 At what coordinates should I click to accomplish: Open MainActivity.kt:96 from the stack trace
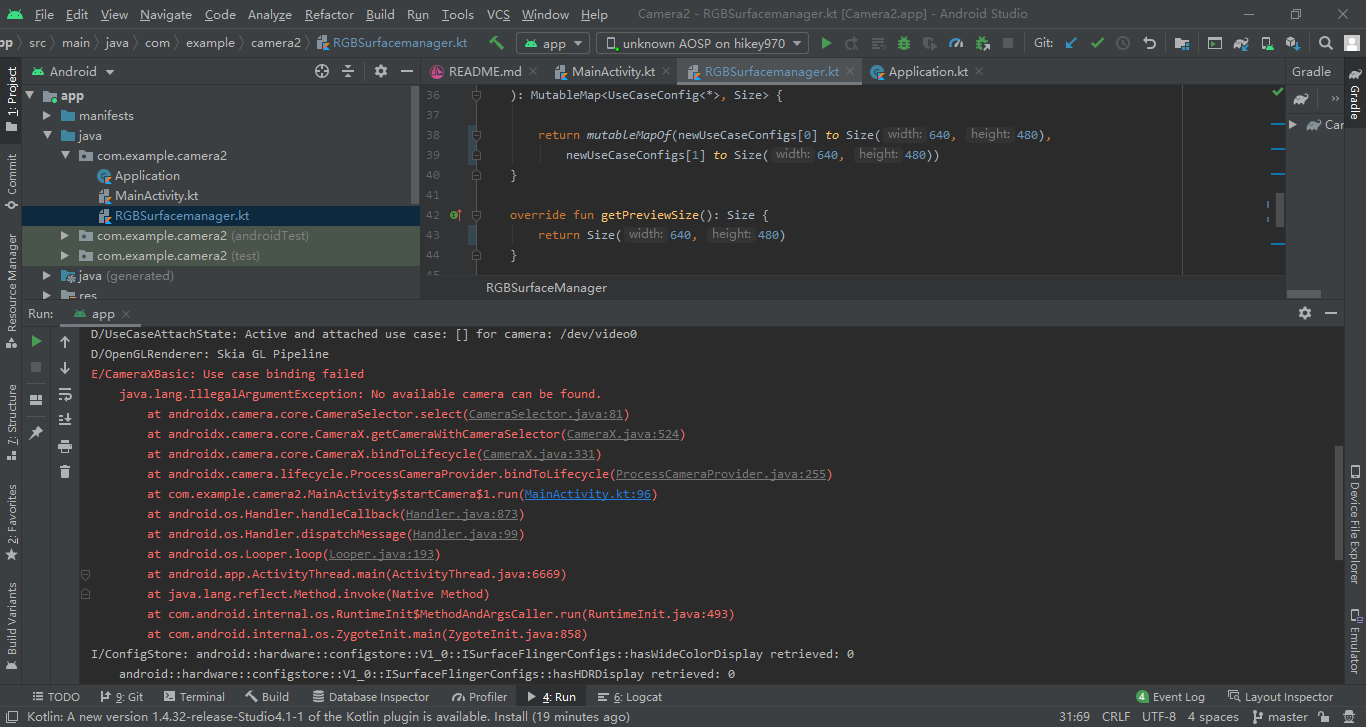[x=588, y=493]
